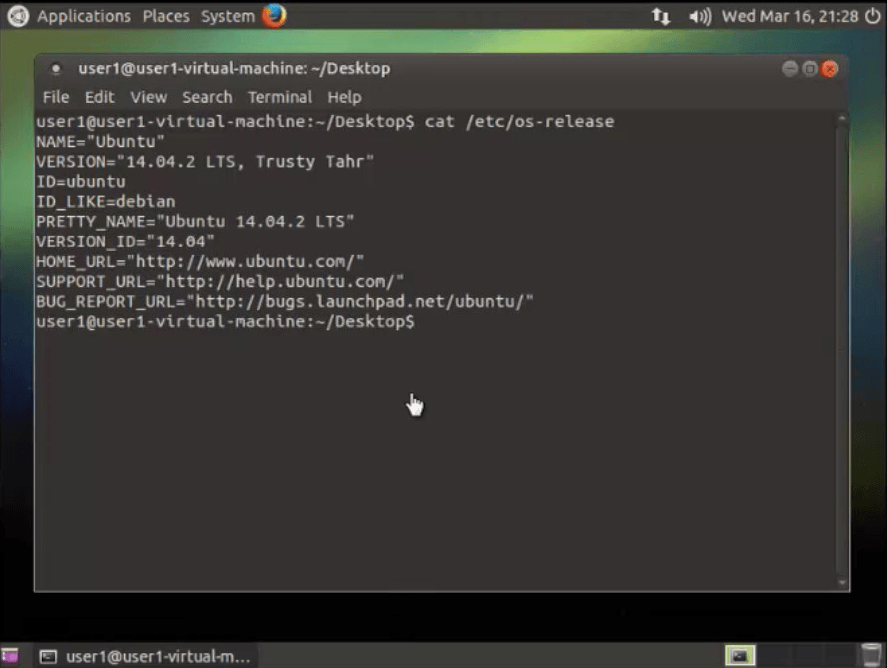
Task: Open the network connections indicator
Action: pyautogui.click(x=660, y=16)
